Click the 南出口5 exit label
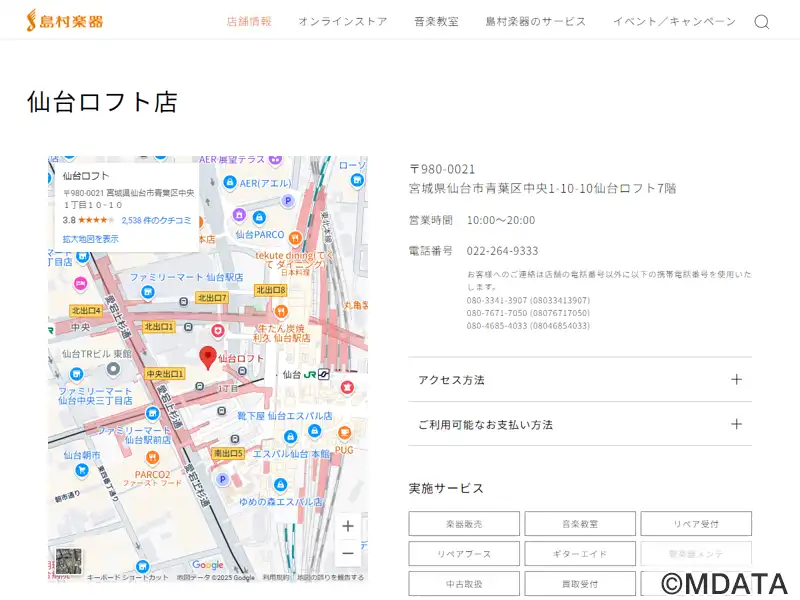 (x=228, y=453)
